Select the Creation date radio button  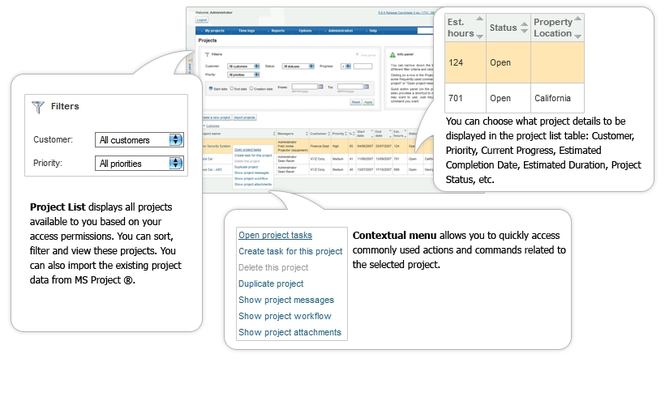point(251,89)
